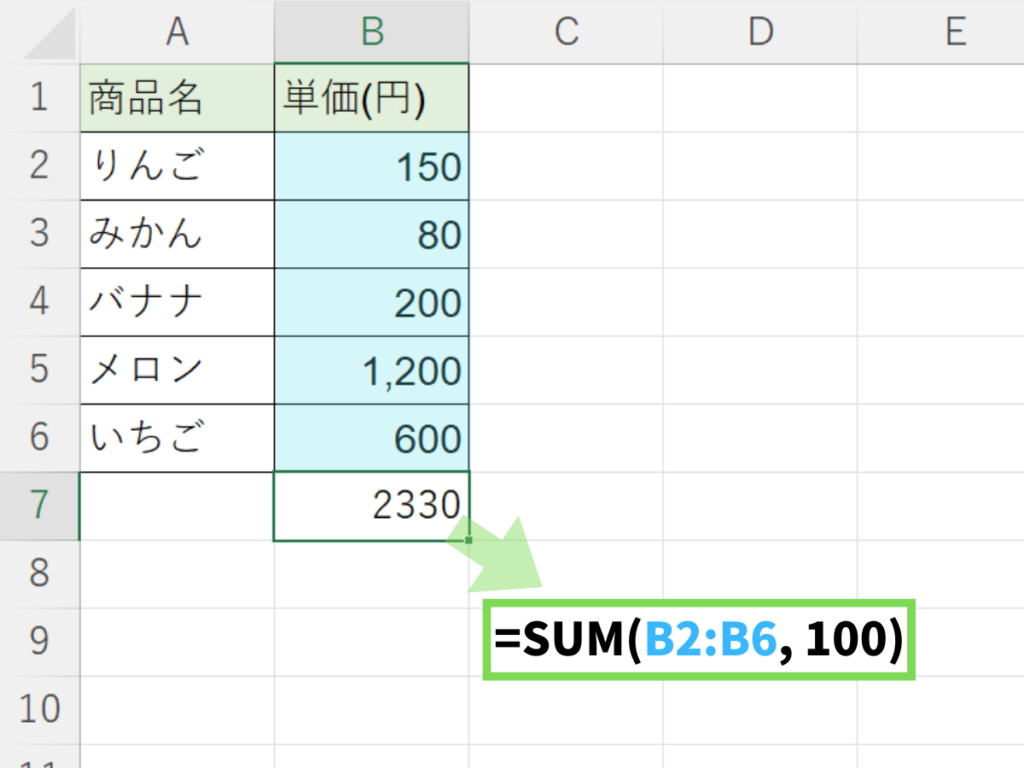Screen dimensions: 1024x768
Task: Click the いちご price cell 600
Action: [x=372, y=438]
